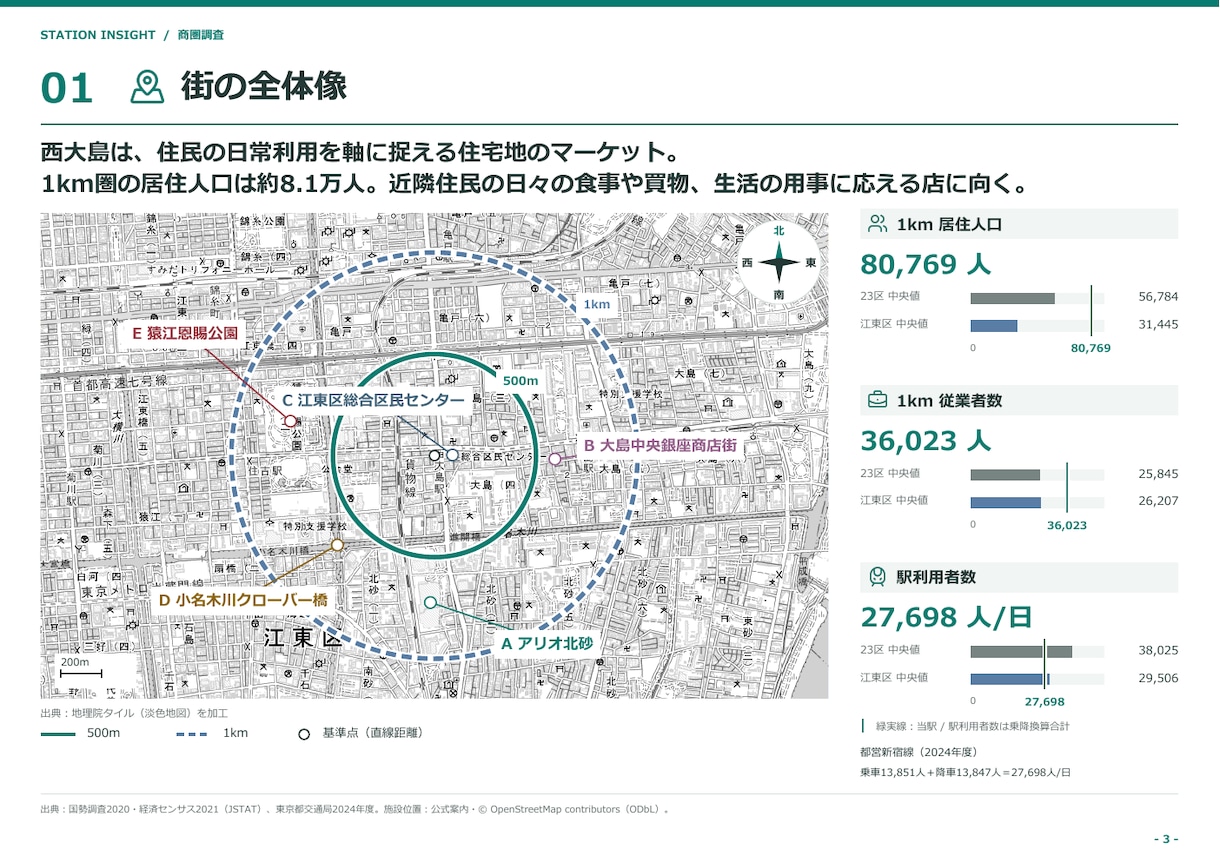This screenshot has height=863, width=1220.
Task: Click the 江東区 ward name on the map
Action: [302, 639]
